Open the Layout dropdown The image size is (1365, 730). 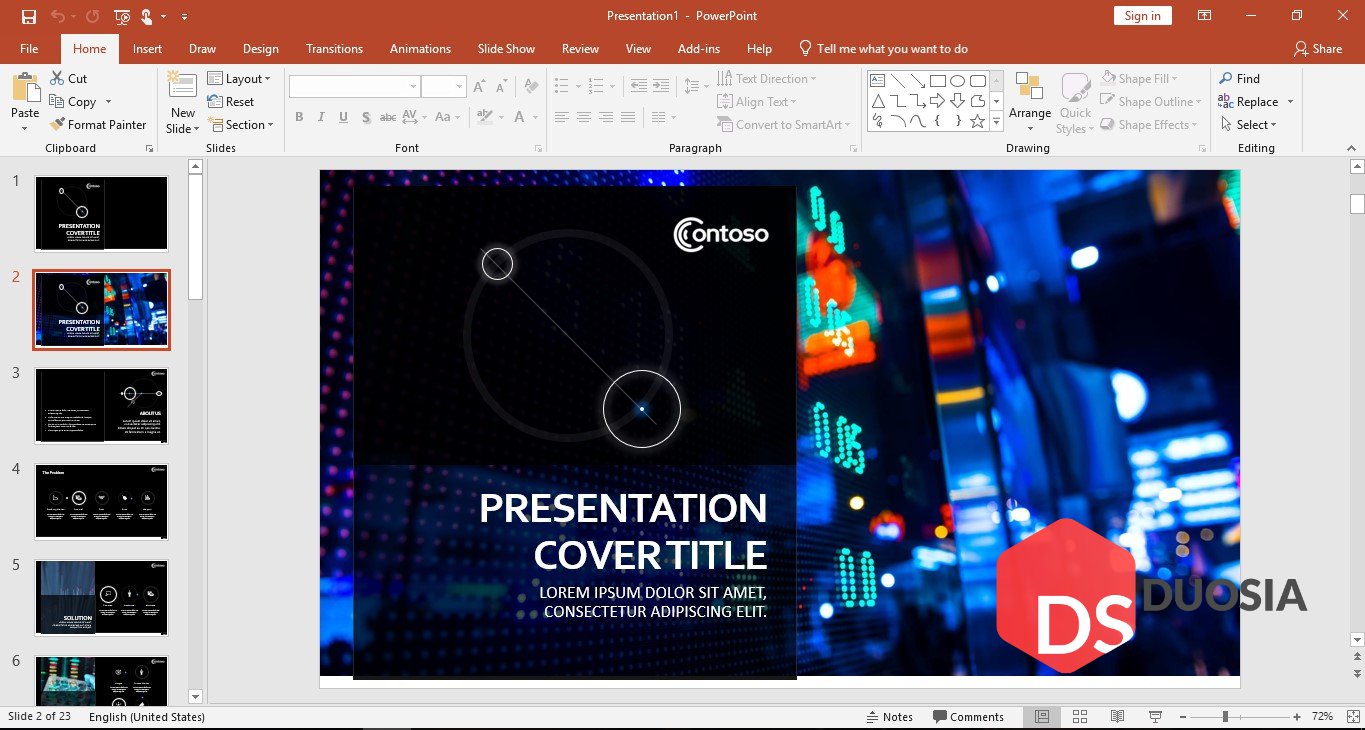coord(240,78)
